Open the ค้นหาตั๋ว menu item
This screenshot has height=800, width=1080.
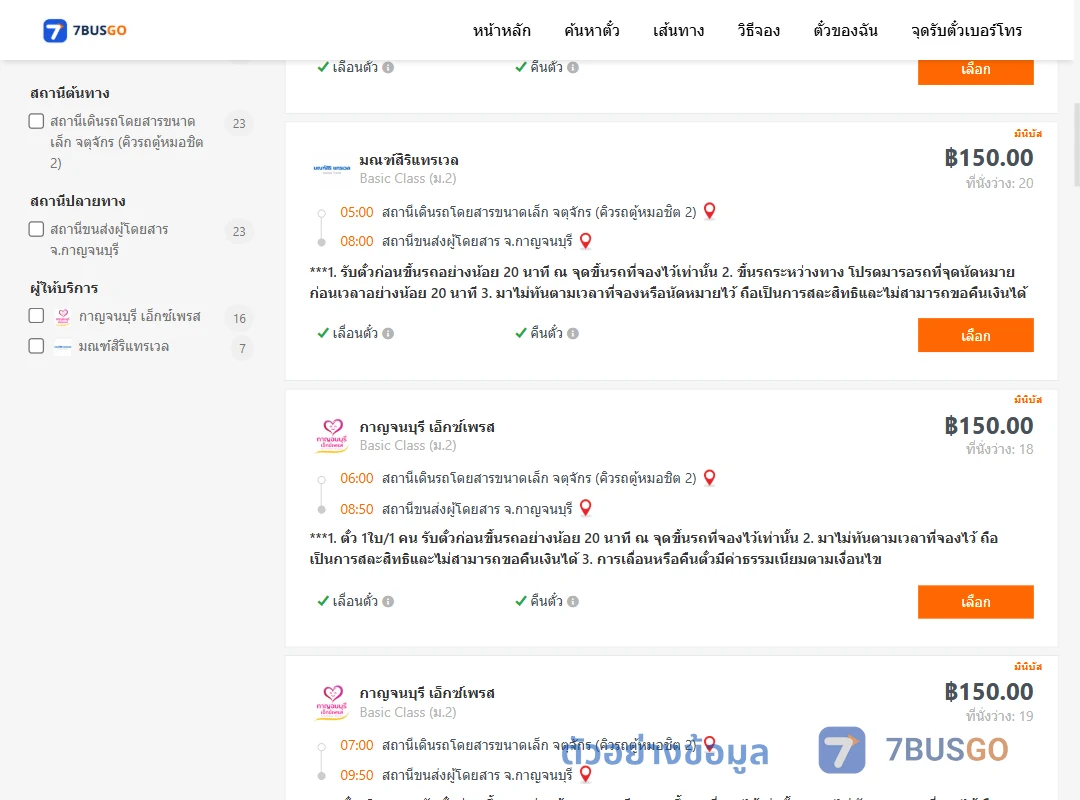[x=592, y=30]
